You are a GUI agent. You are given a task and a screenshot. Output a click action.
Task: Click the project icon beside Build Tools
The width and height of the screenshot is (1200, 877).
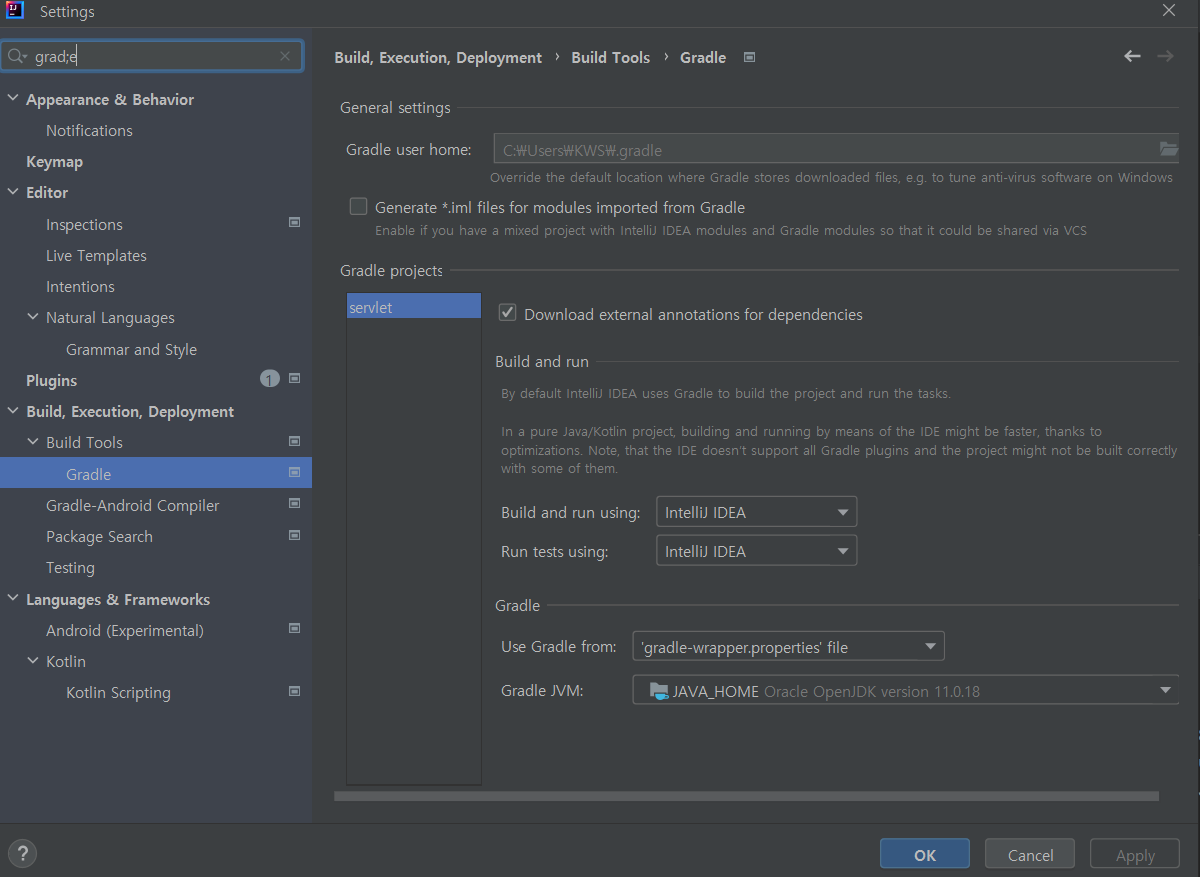click(294, 441)
